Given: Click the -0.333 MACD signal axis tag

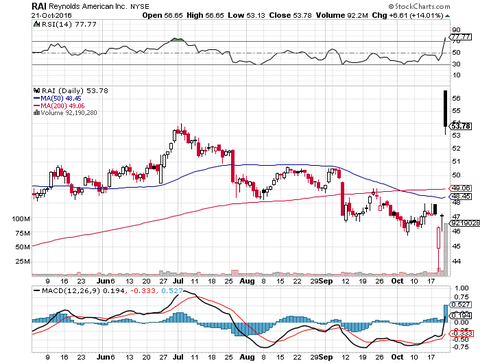Looking at the screenshot, I should coord(461,333).
